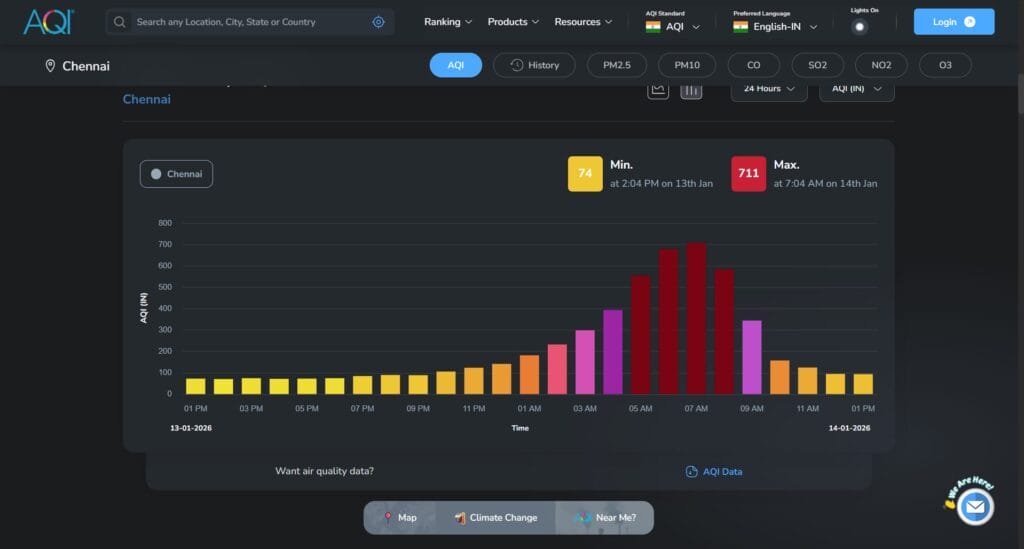Open the Ranking menu
Viewport: 1024px width, 549px height.
[x=448, y=22]
